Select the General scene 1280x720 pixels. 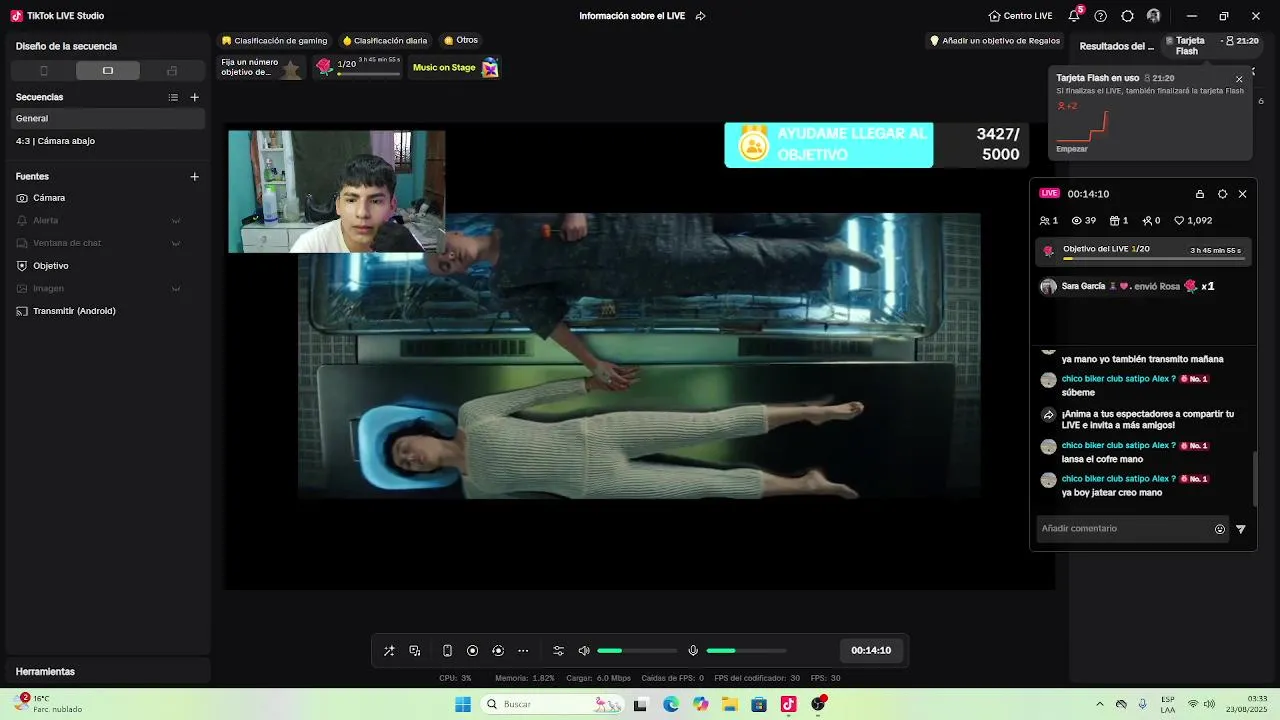pos(108,118)
